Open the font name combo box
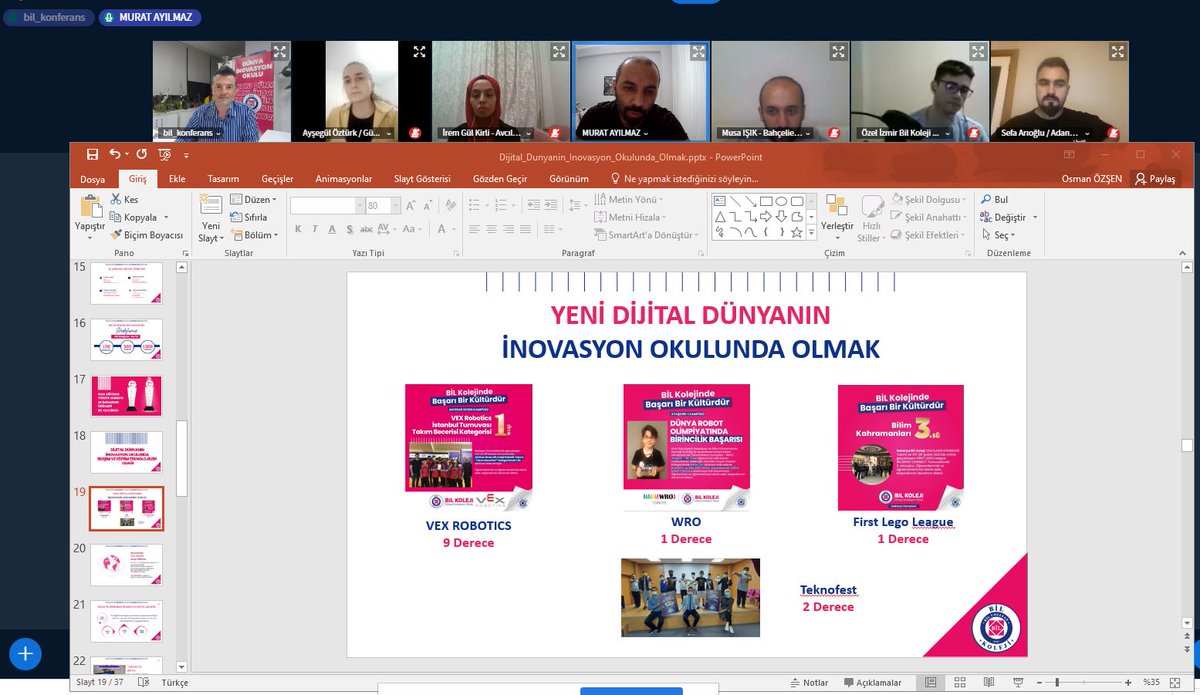This screenshot has width=1200, height=695. click(x=327, y=205)
